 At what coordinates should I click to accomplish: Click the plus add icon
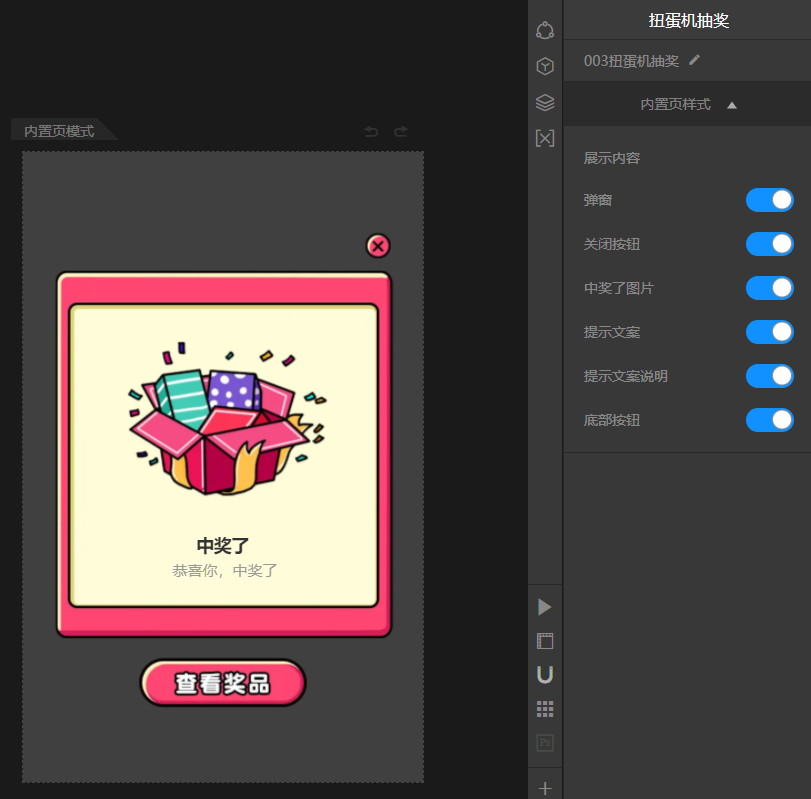pyautogui.click(x=545, y=788)
